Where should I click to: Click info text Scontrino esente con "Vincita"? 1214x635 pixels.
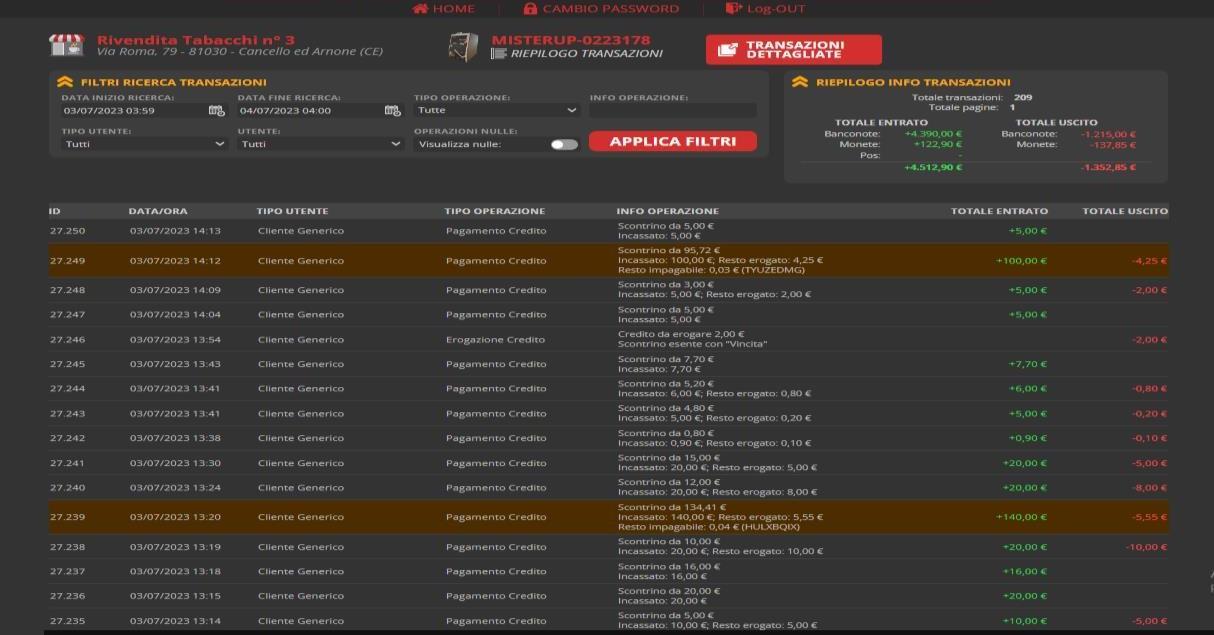692,345
